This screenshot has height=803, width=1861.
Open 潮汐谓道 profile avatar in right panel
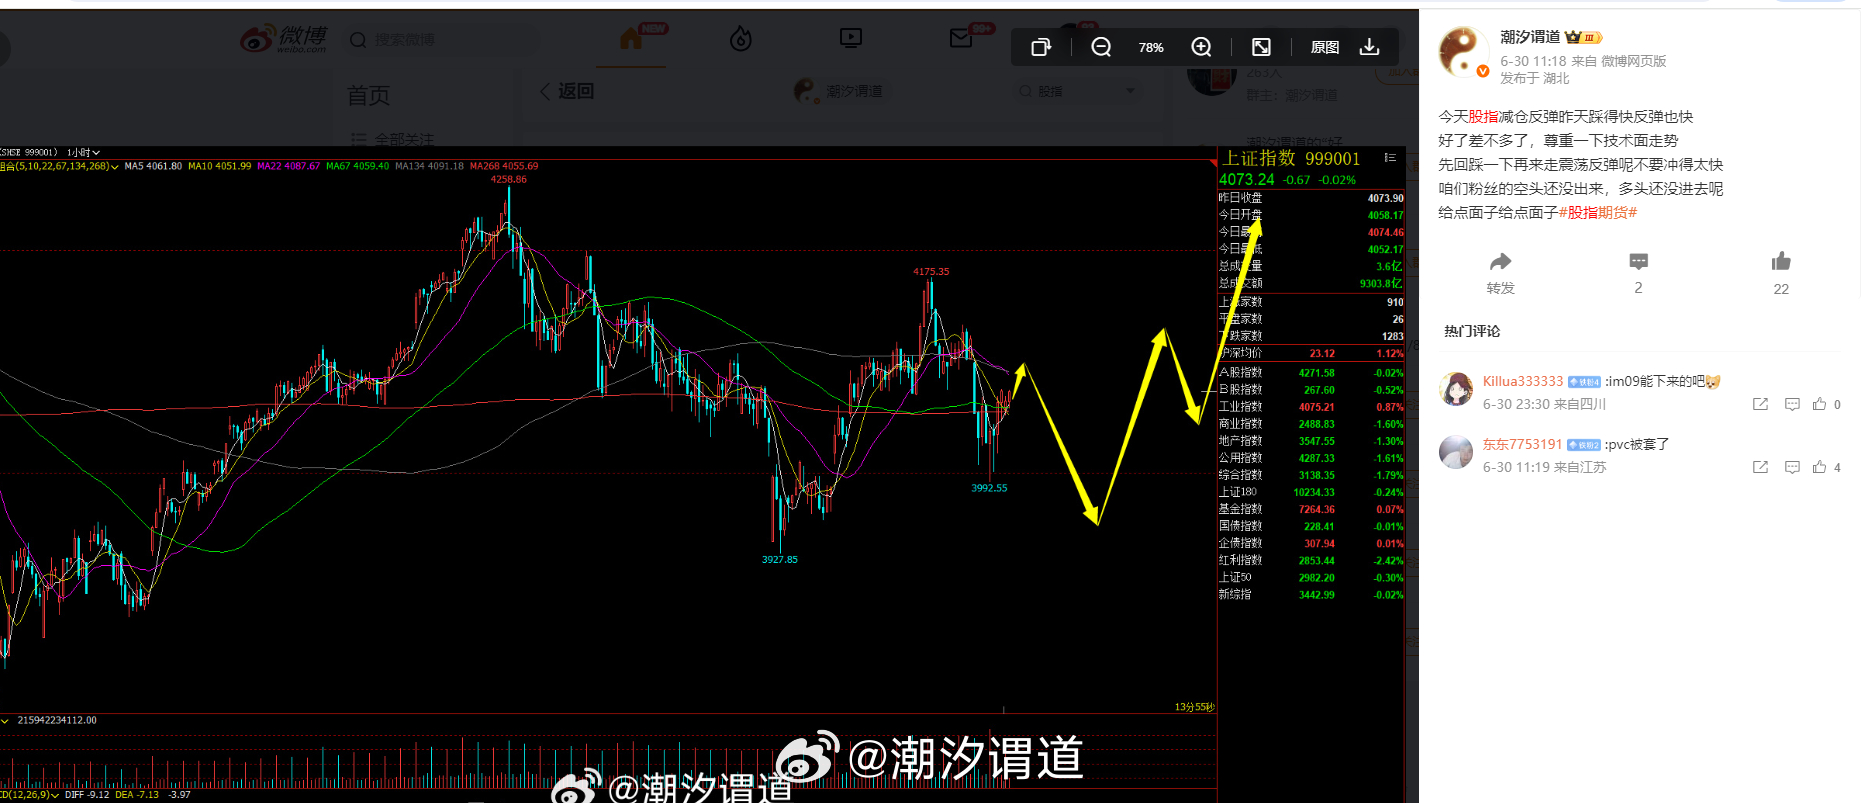click(x=1462, y=52)
